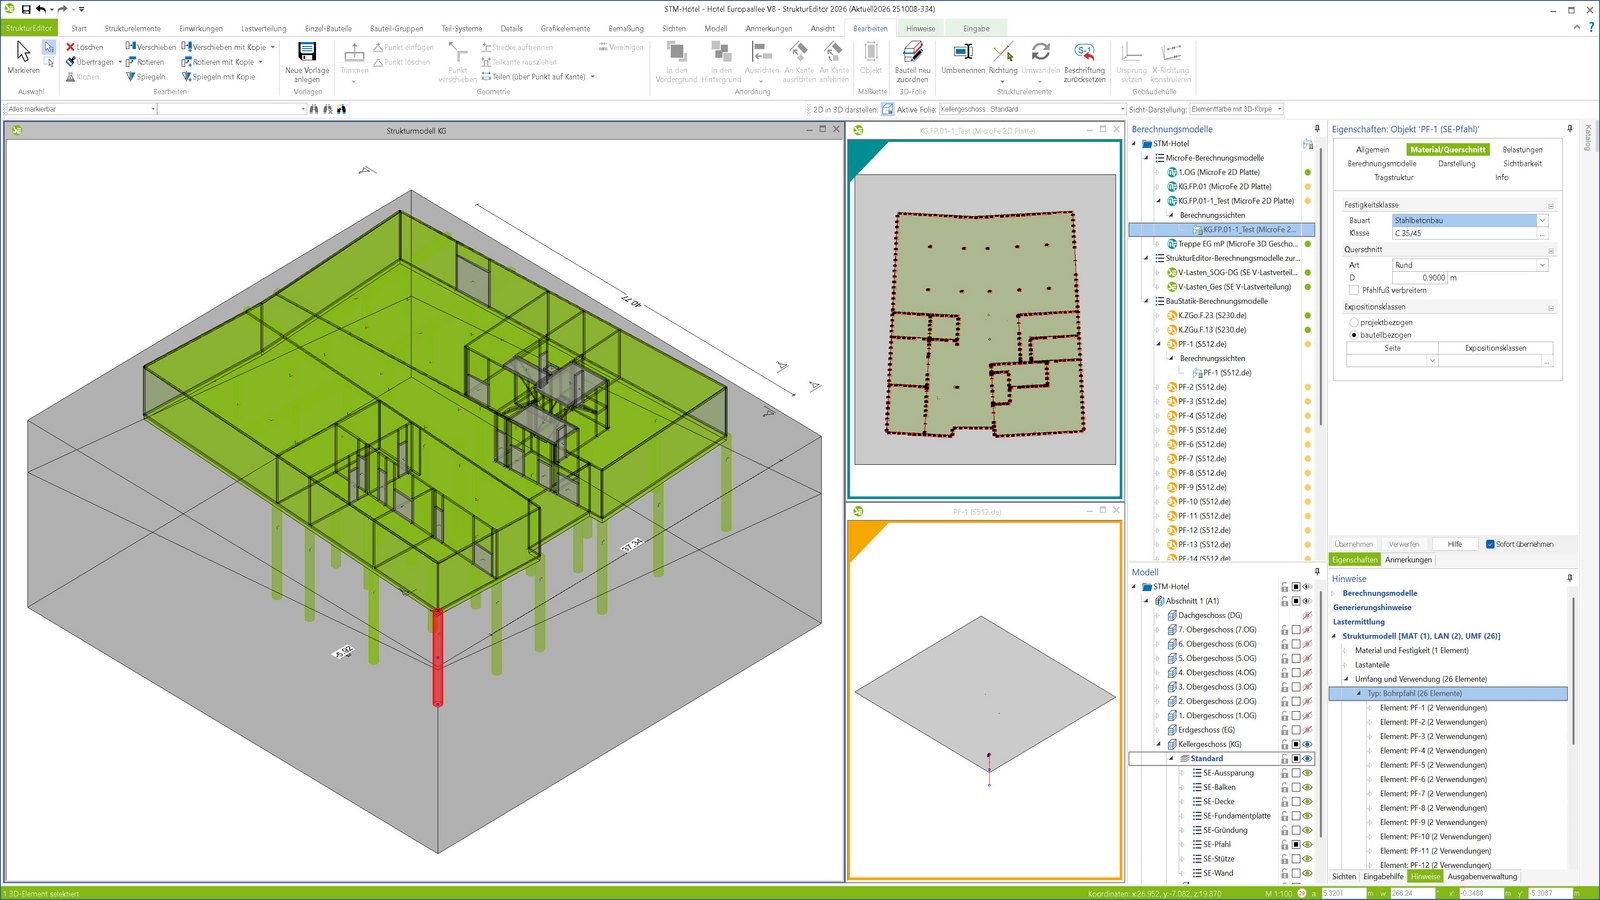
Task: Select the Markieren selection tool
Action: [23, 56]
